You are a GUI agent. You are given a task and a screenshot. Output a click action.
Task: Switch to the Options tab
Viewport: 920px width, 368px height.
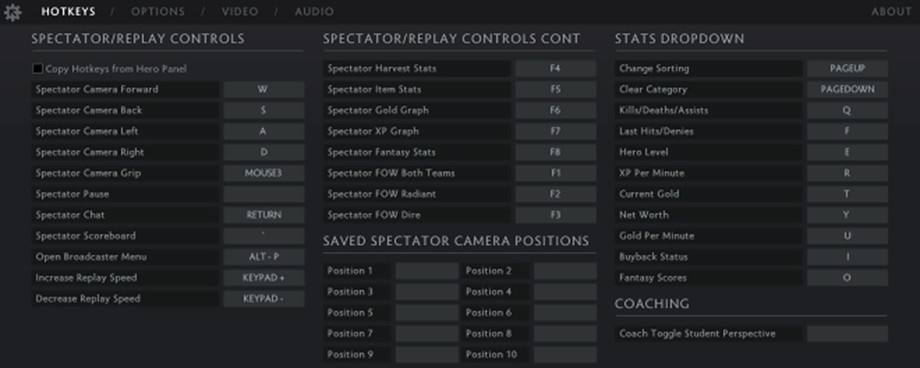[x=158, y=11]
